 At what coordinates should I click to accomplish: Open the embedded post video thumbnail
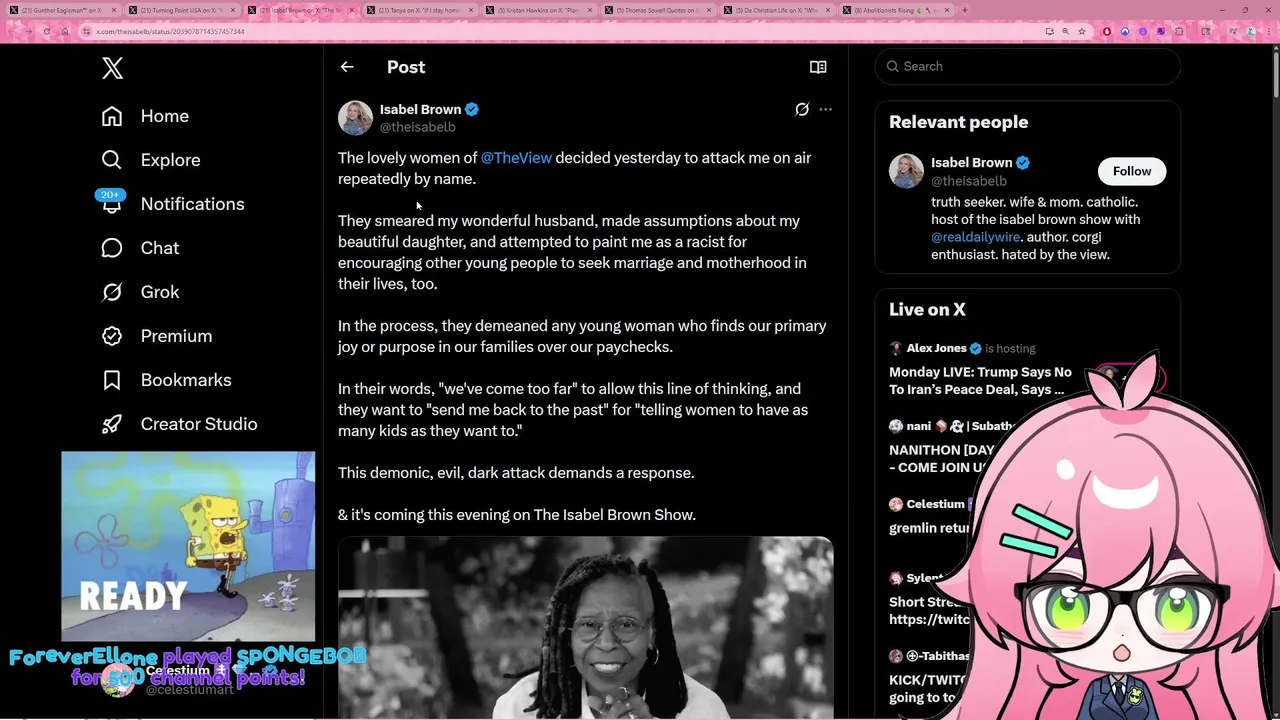(585, 628)
